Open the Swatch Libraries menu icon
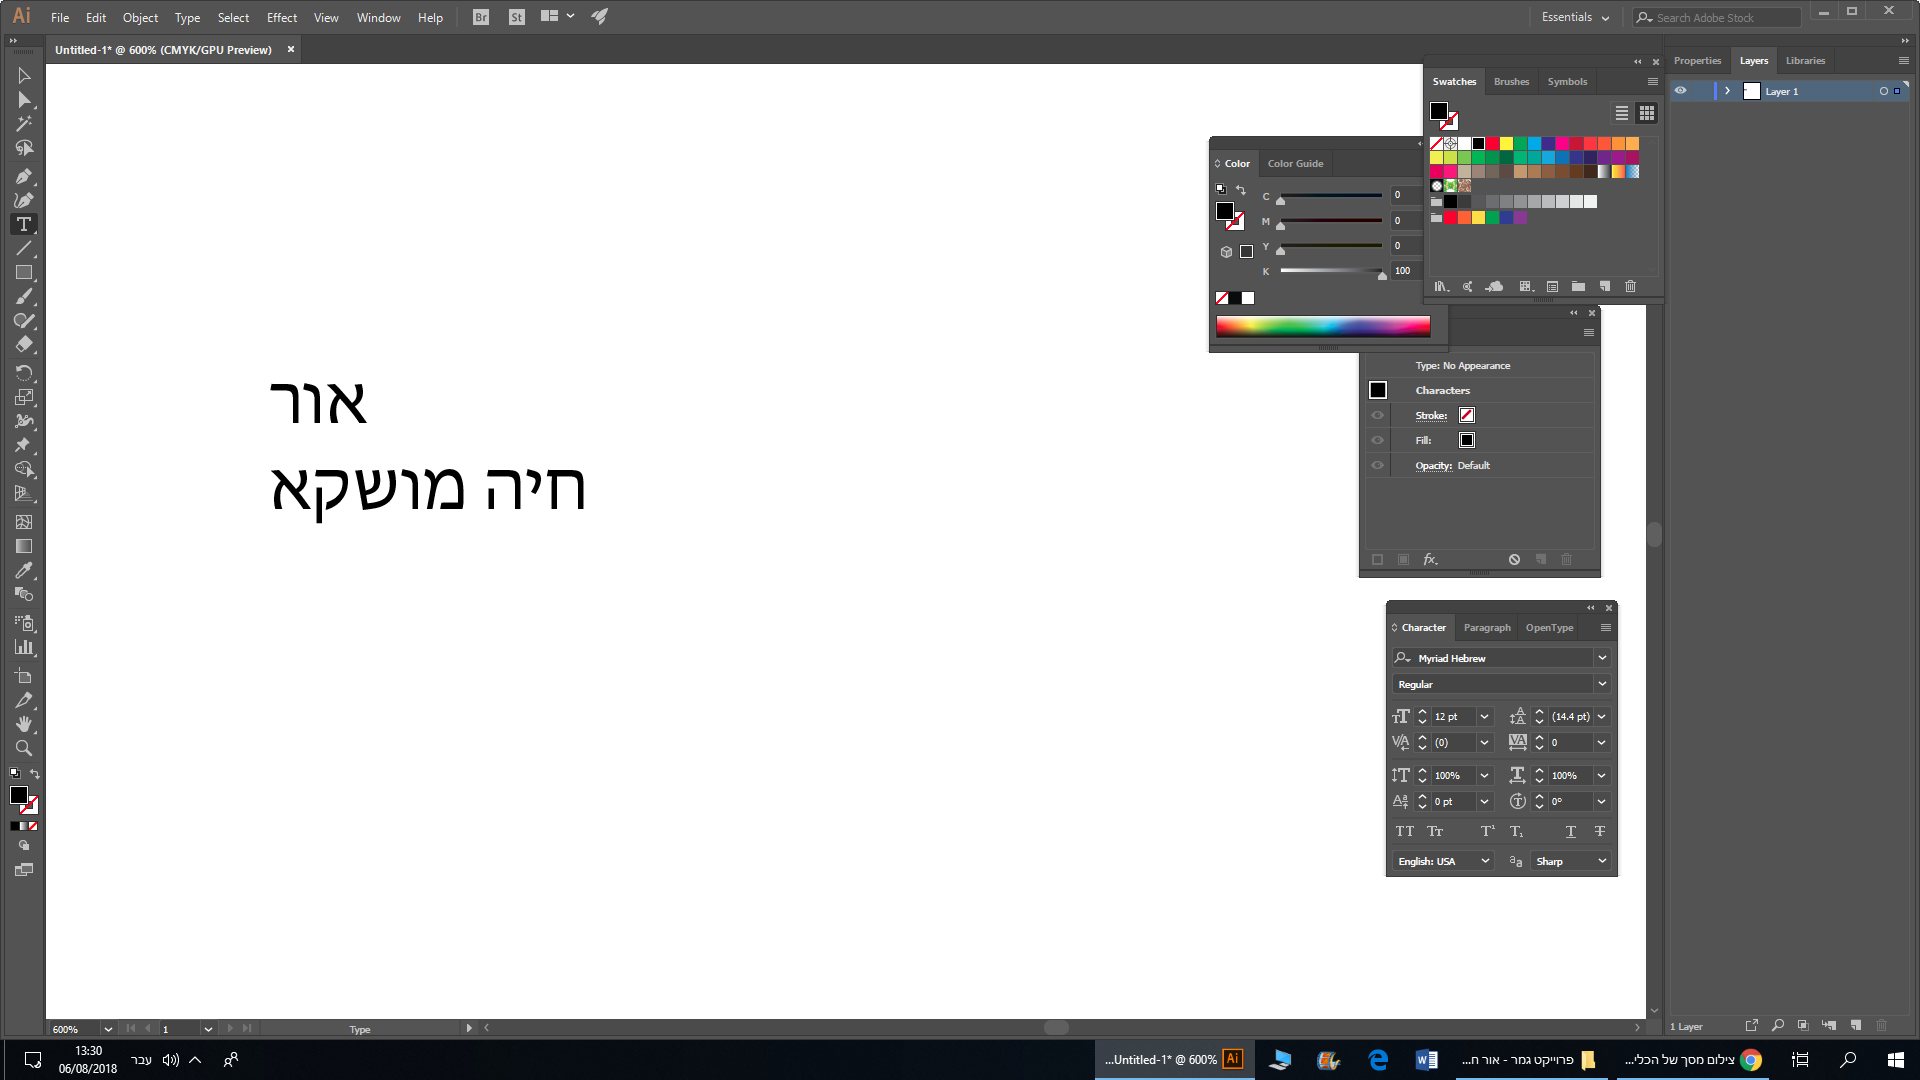The image size is (1920, 1080). pyautogui.click(x=1441, y=287)
